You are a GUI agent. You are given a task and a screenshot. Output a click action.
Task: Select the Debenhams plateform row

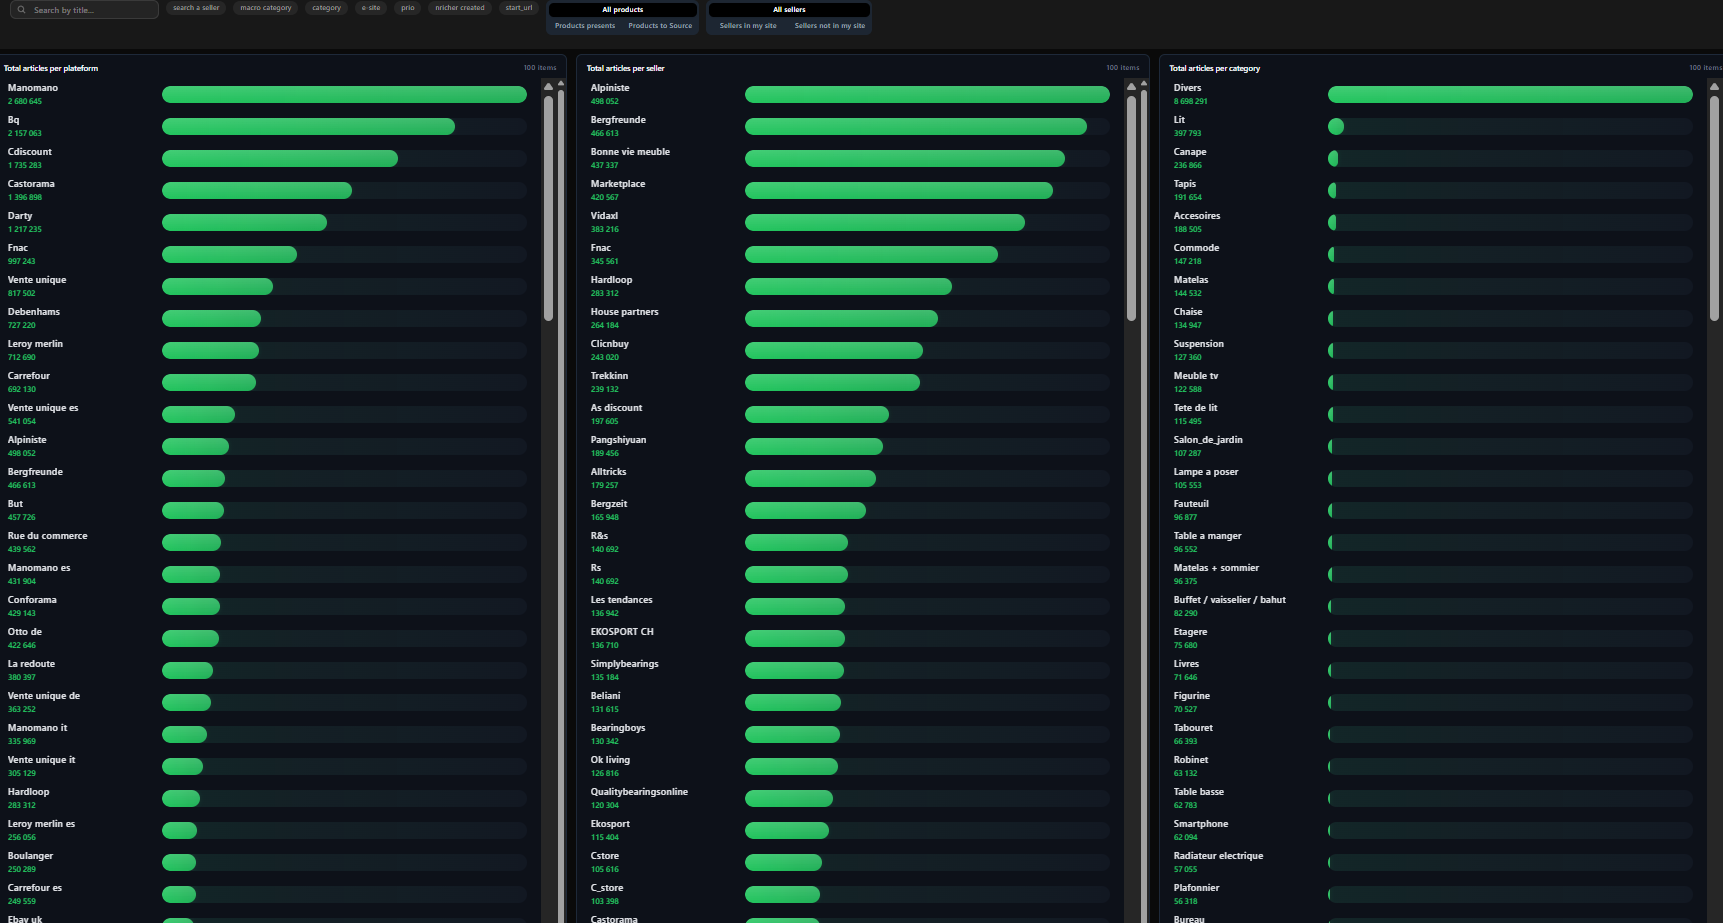[267, 318]
